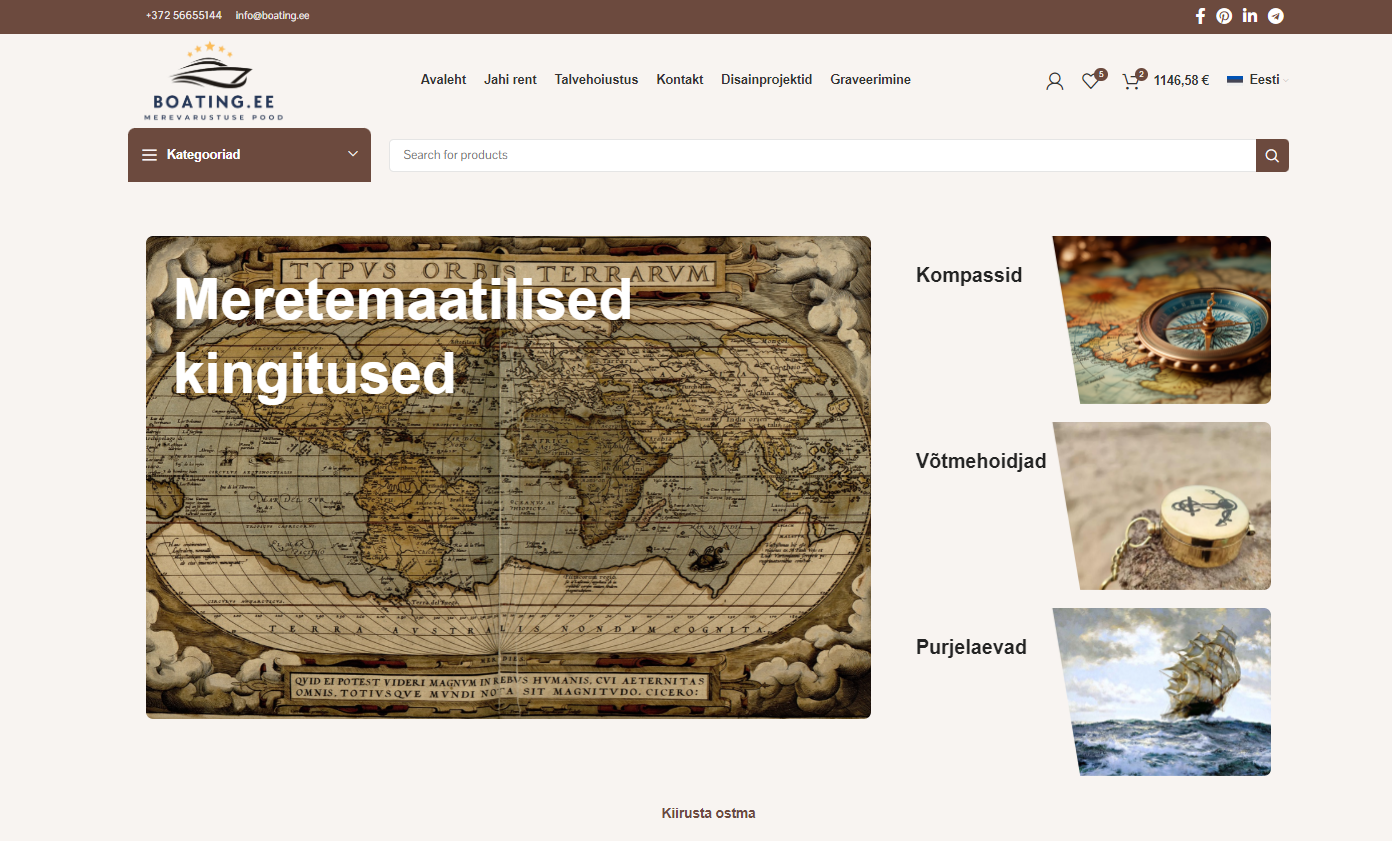Click the Estonian flag icon

[x=1235, y=80]
